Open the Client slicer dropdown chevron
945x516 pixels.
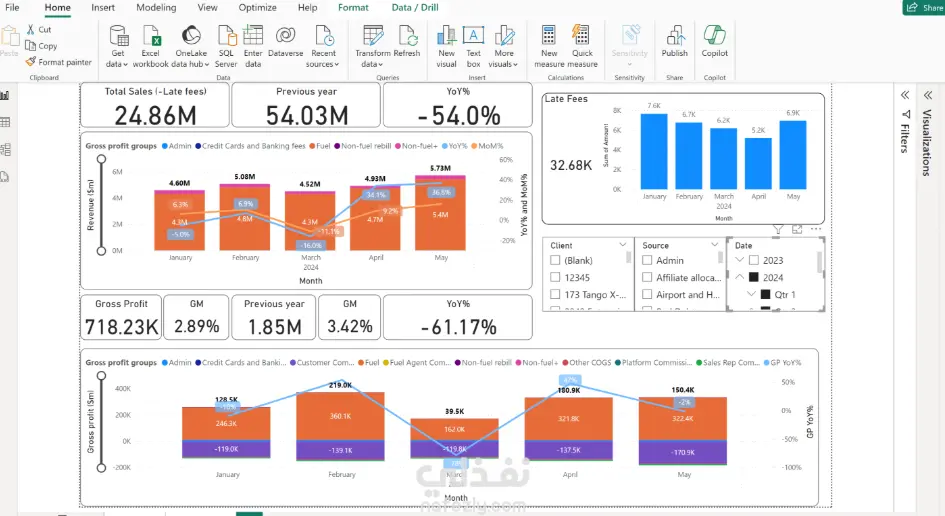[x=623, y=245]
